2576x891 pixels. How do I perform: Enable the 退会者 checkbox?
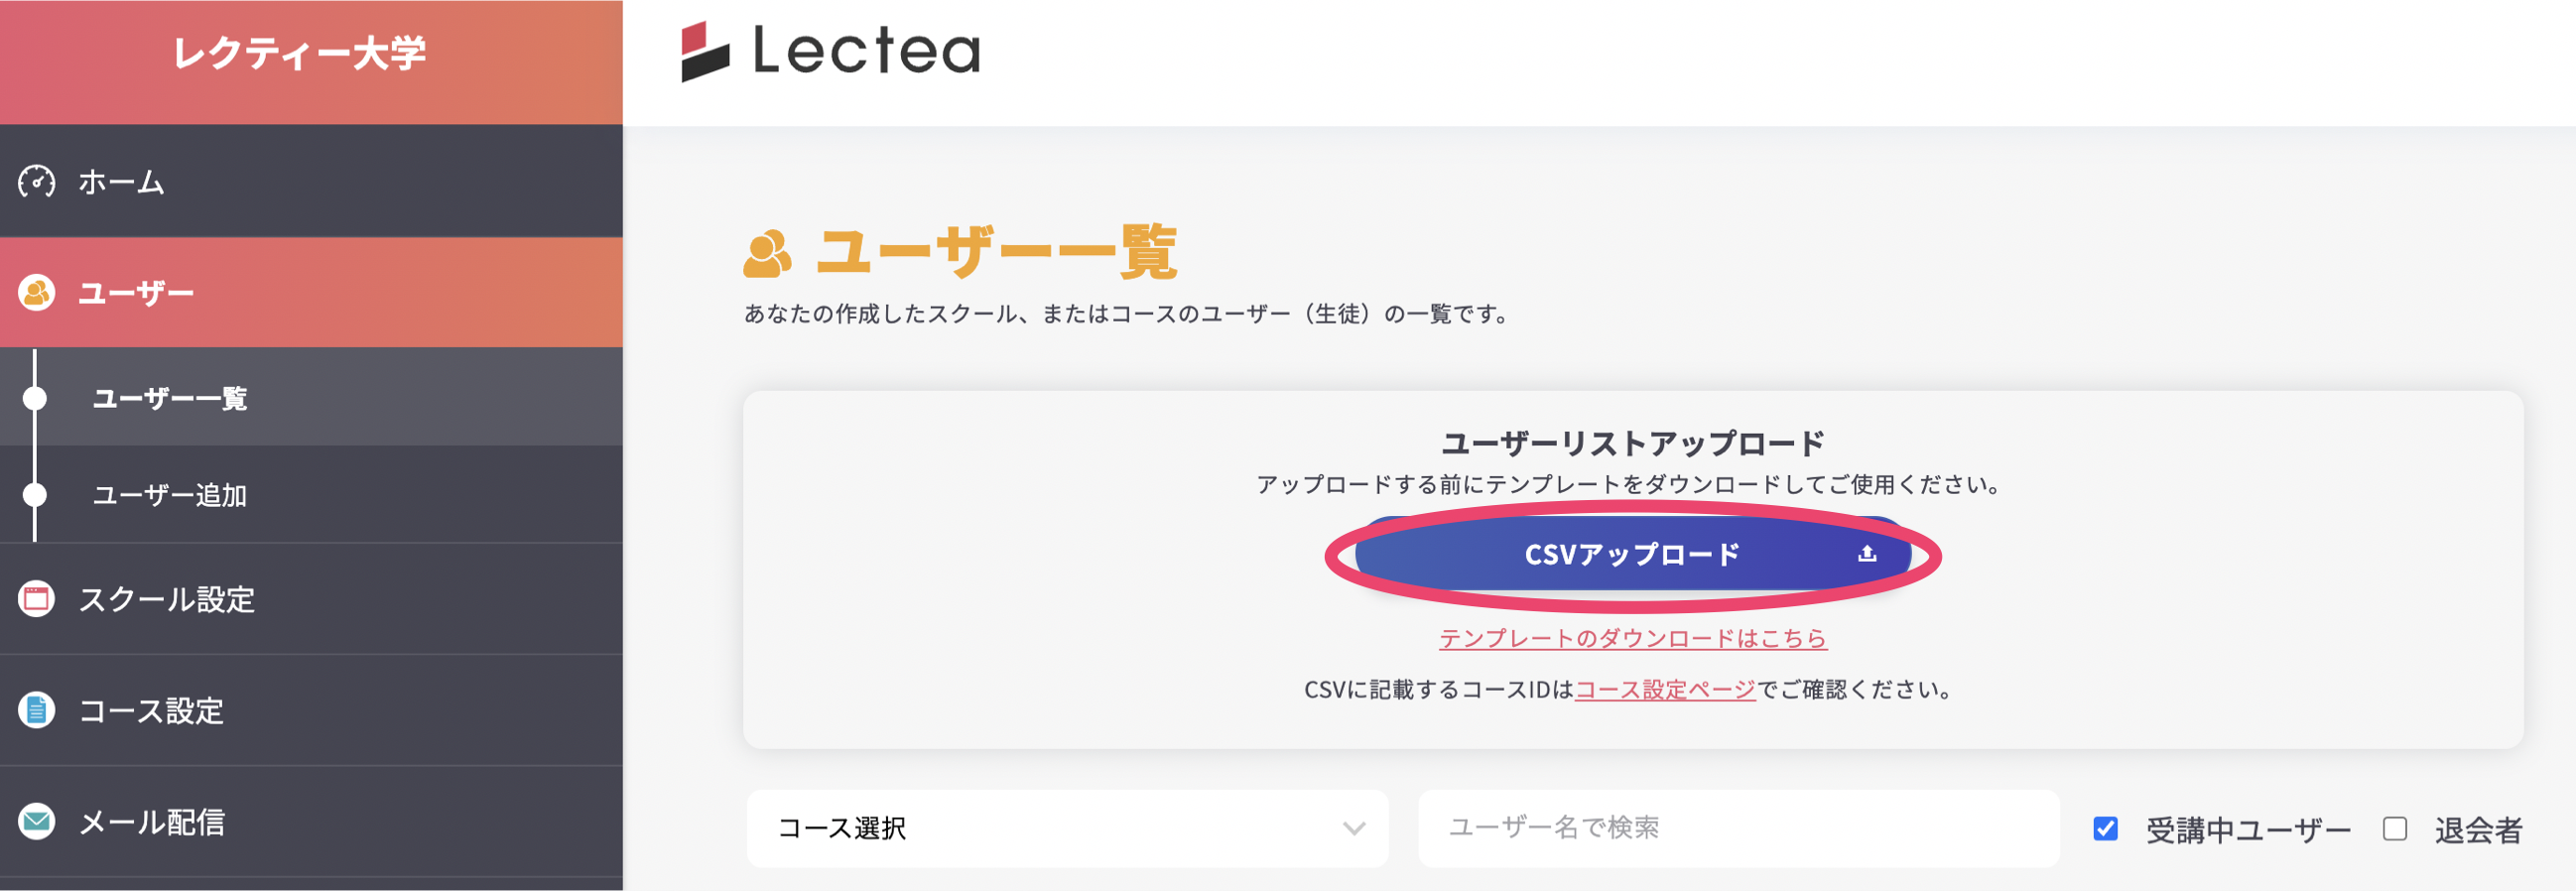(2394, 829)
